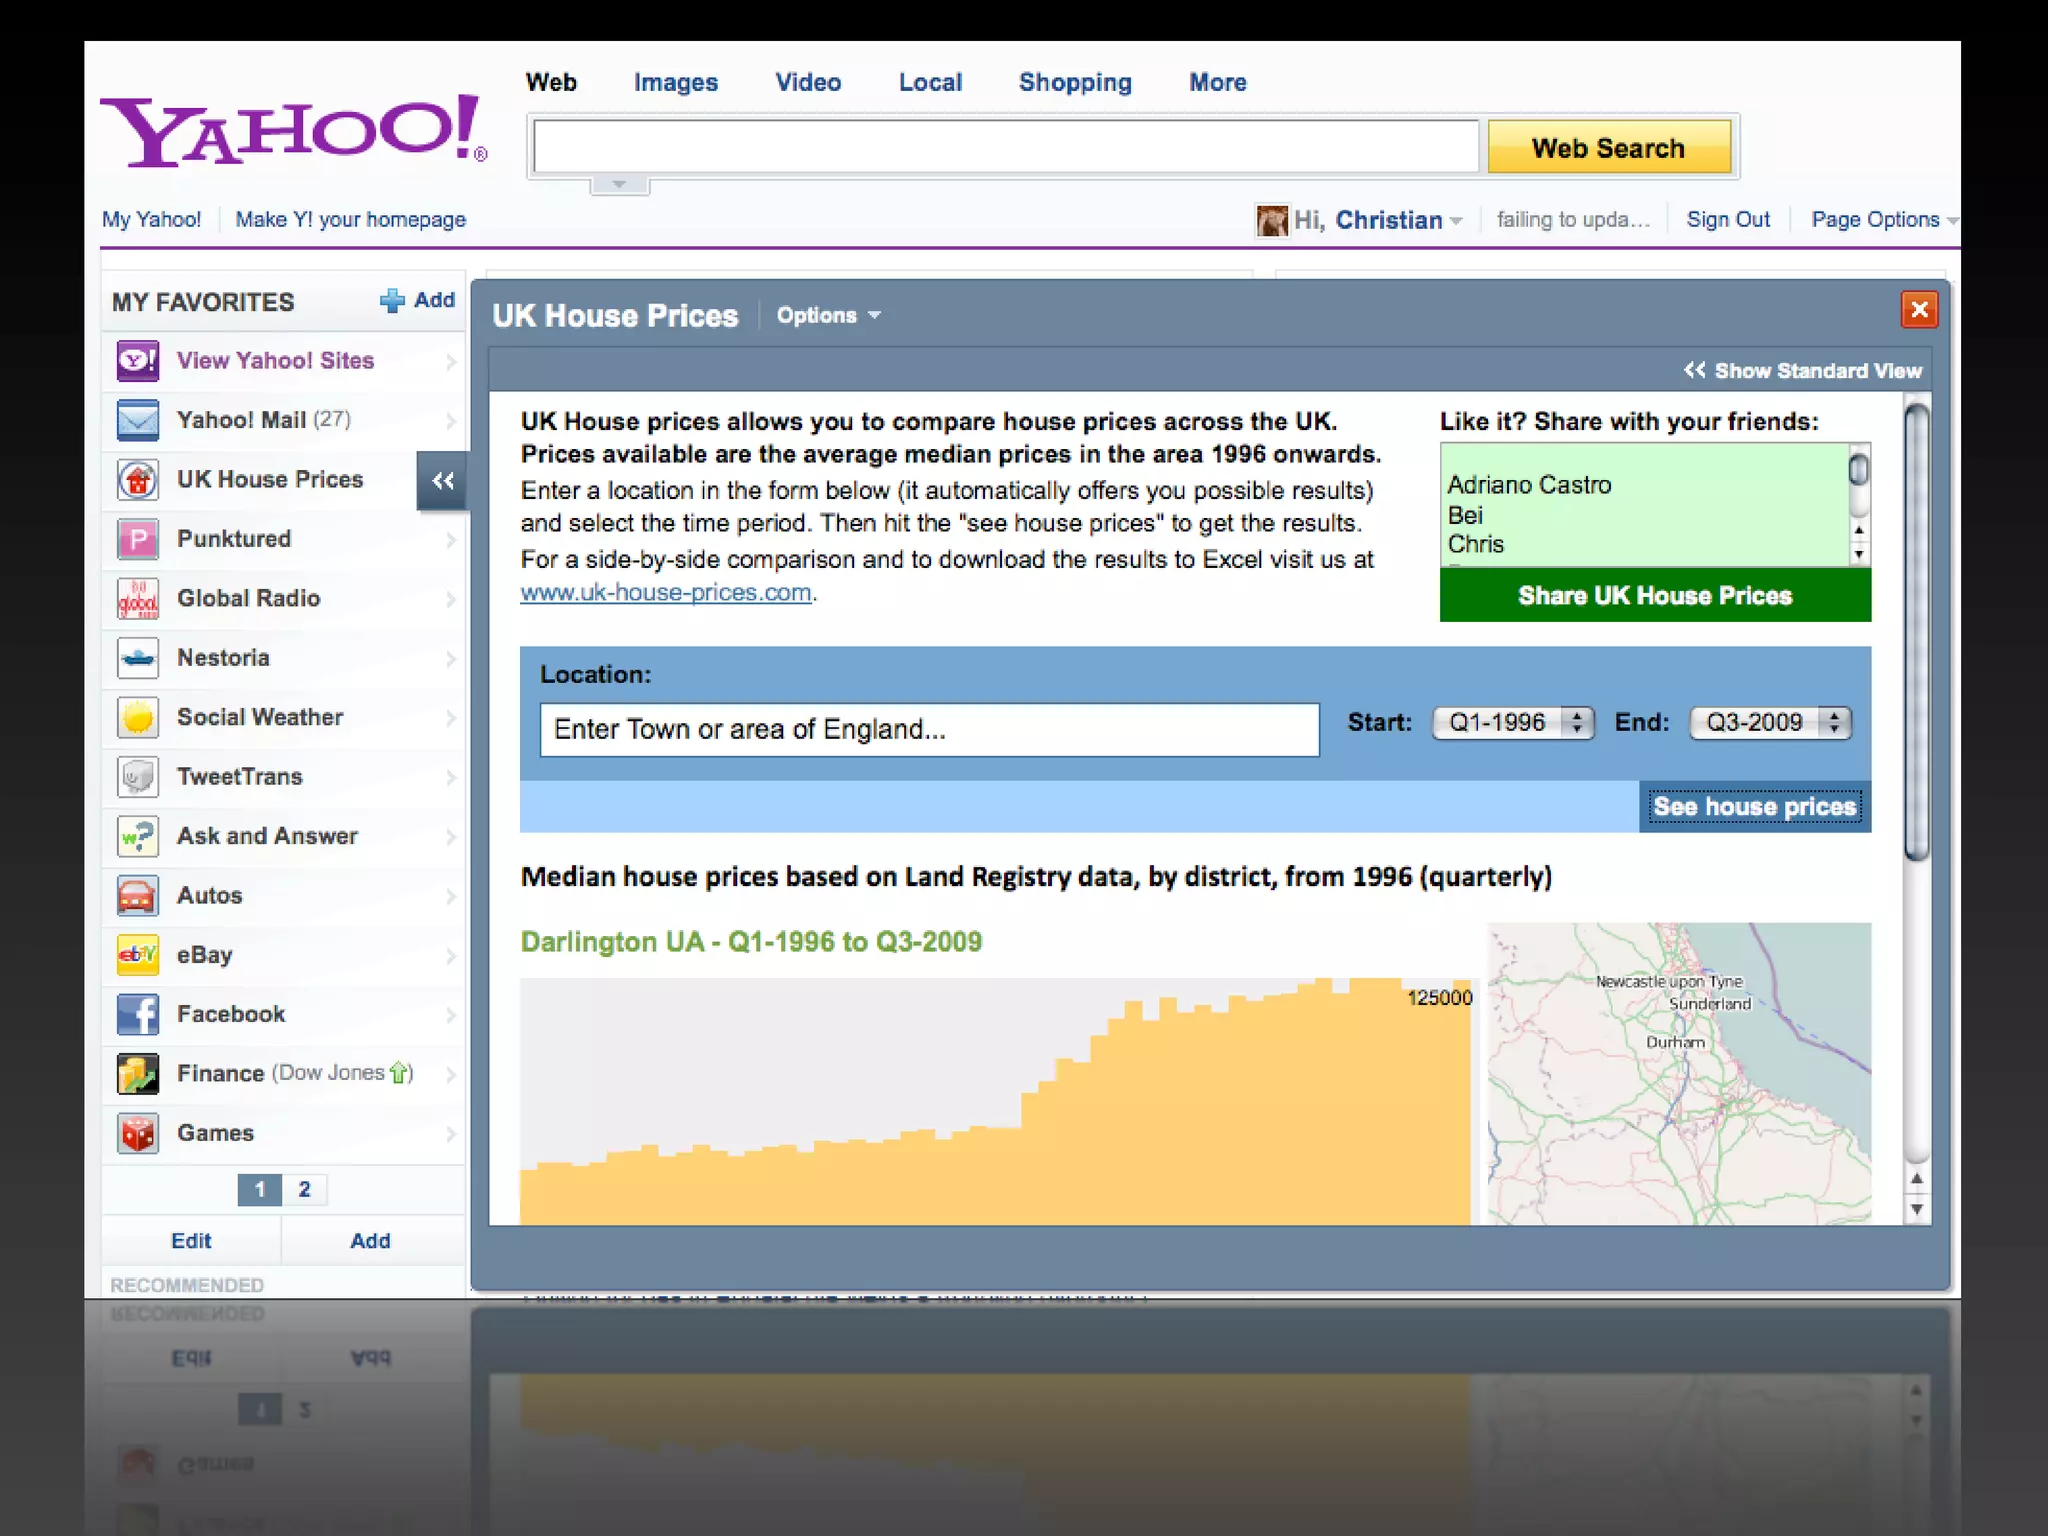2048x1536 pixels.
Task: Click the Nestoria icon
Action: tap(138, 658)
